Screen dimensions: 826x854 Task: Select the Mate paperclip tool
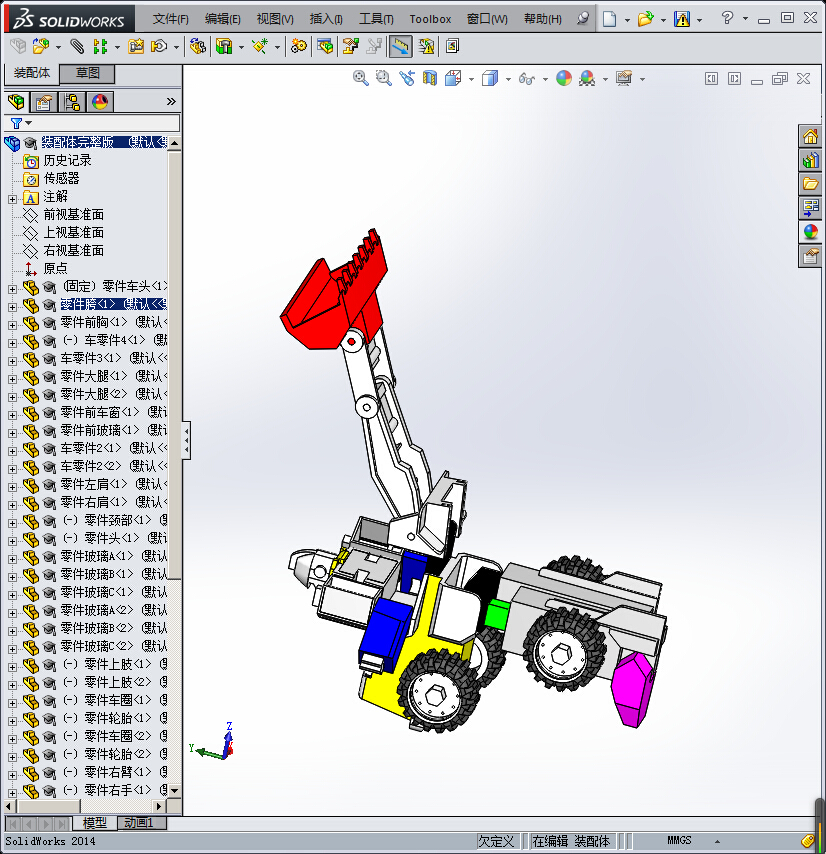click(77, 46)
